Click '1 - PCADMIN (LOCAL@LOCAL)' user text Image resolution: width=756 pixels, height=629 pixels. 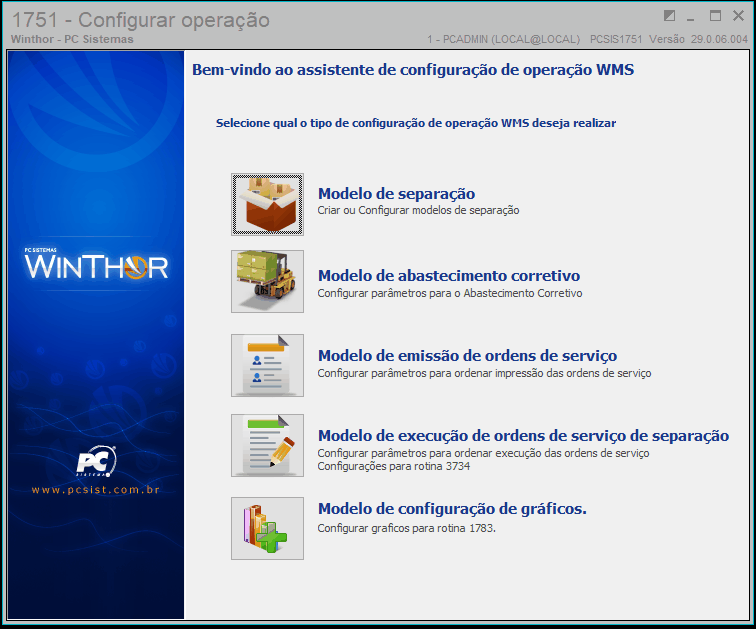[503, 40]
